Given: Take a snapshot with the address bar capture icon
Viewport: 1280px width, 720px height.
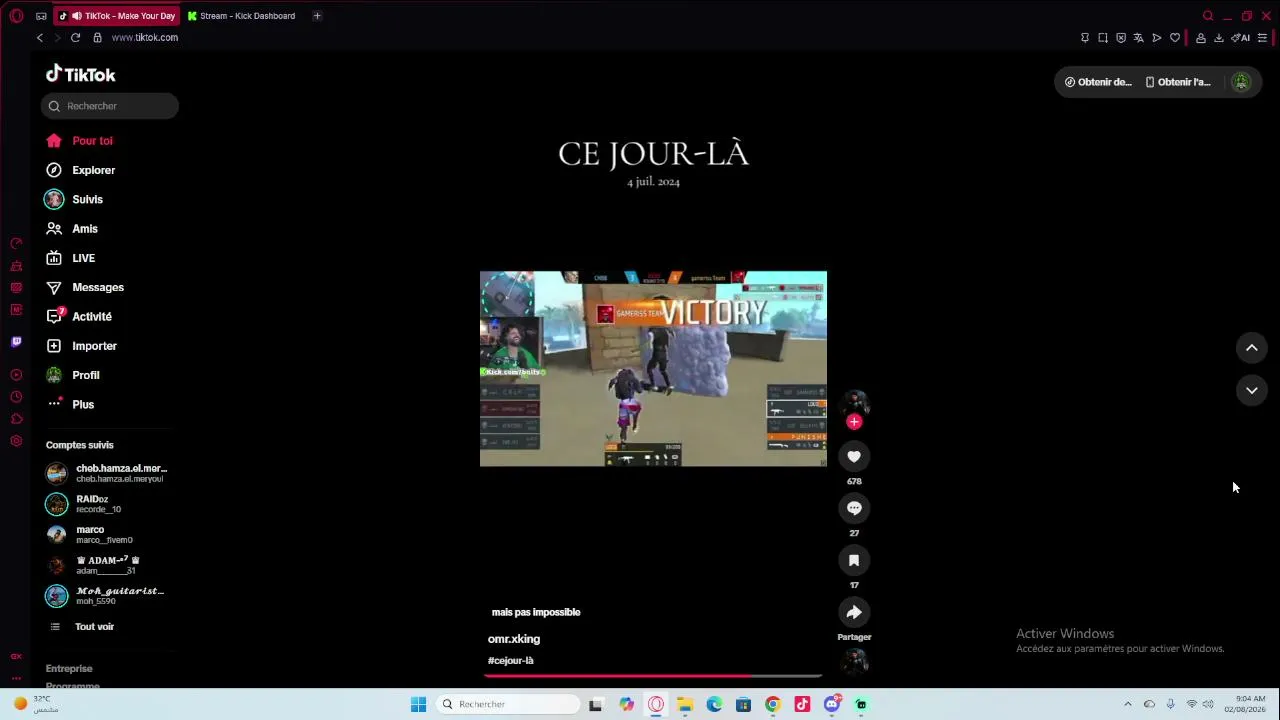Looking at the screenshot, I should (x=1103, y=38).
